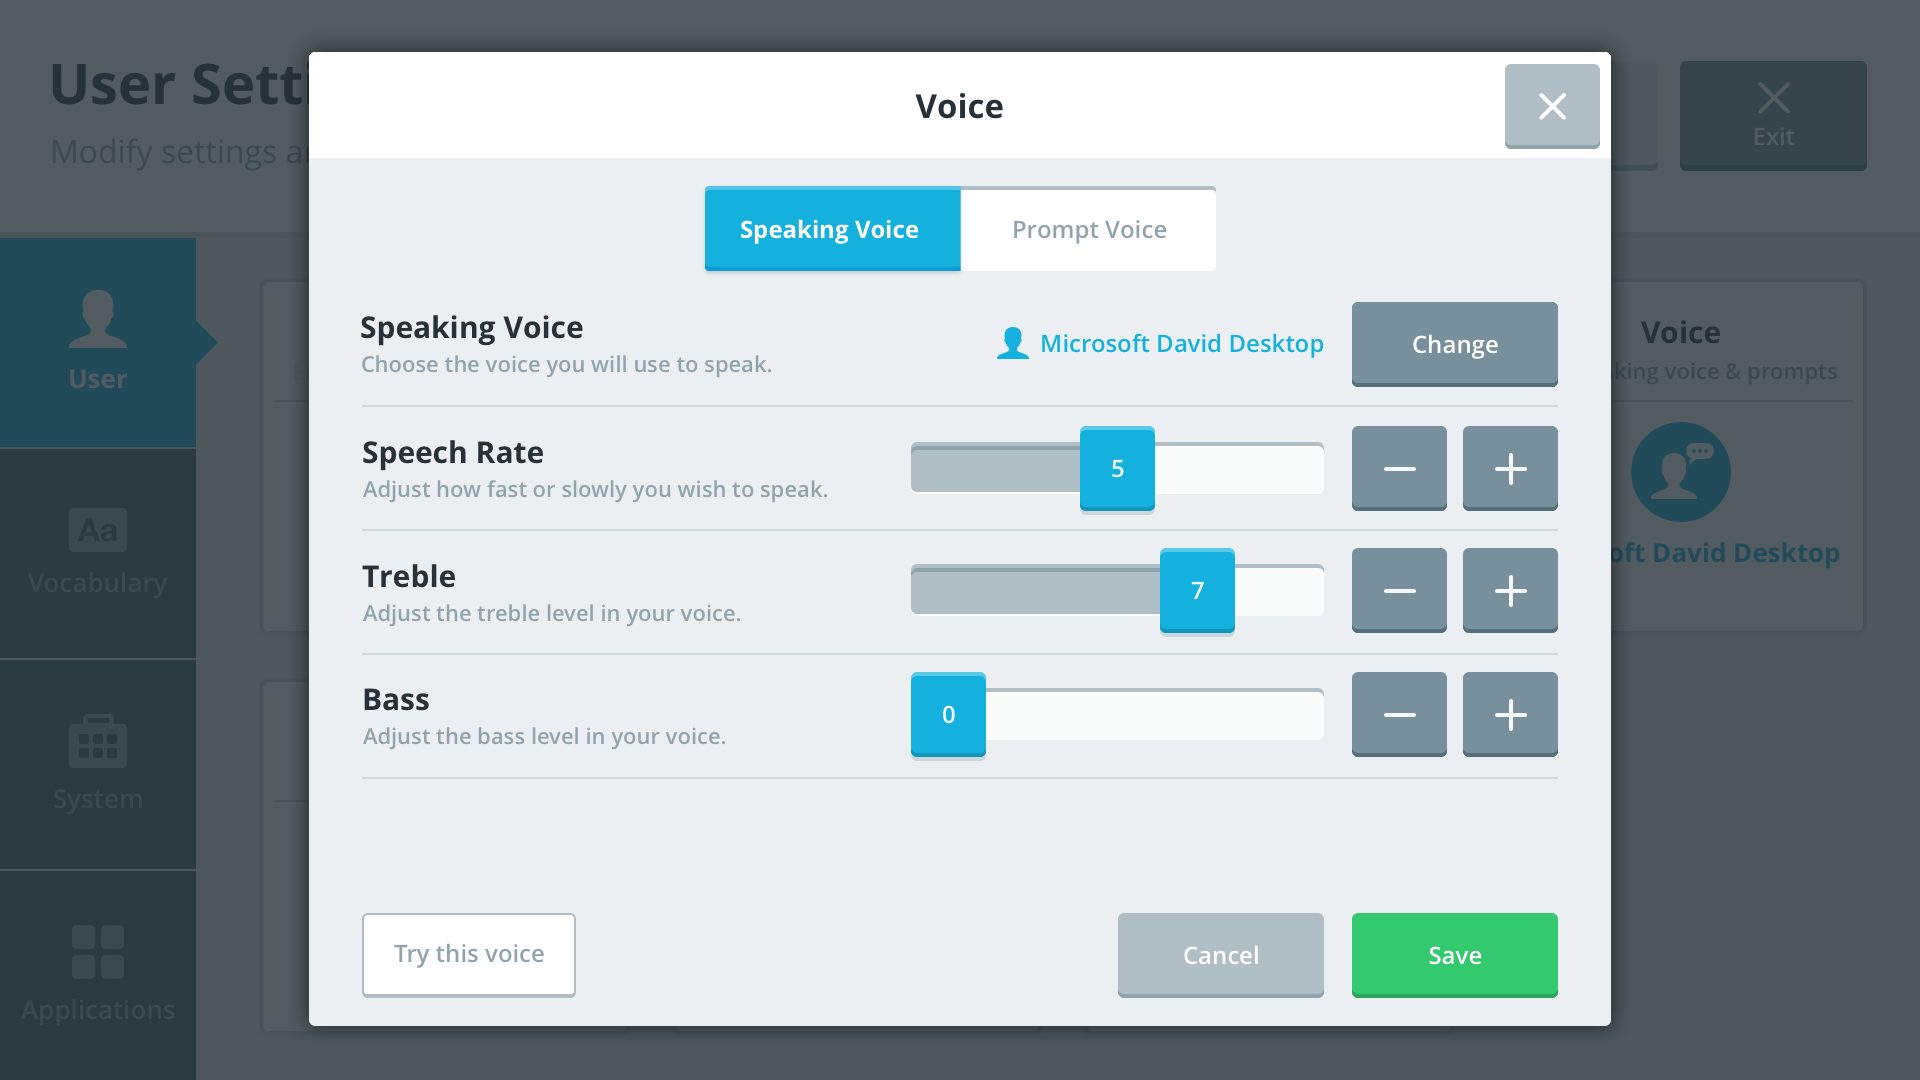
Task: Decrease Speech Rate with minus button
Action: coord(1400,467)
